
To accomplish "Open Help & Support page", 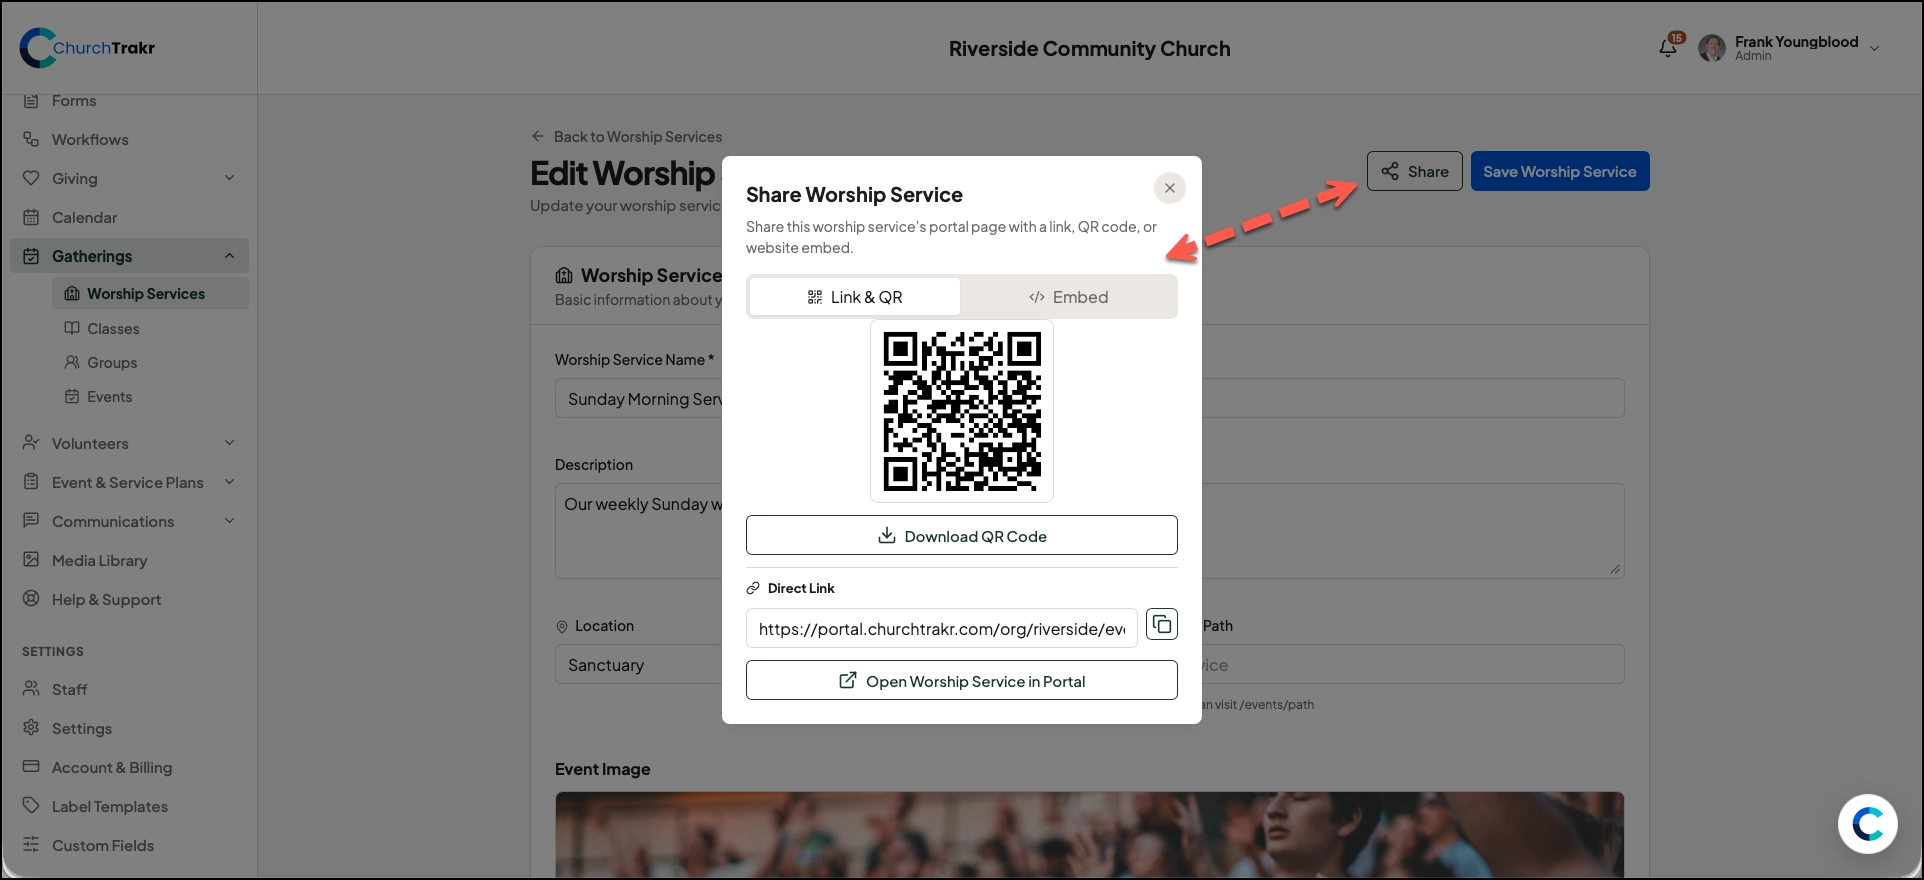I will [x=106, y=599].
